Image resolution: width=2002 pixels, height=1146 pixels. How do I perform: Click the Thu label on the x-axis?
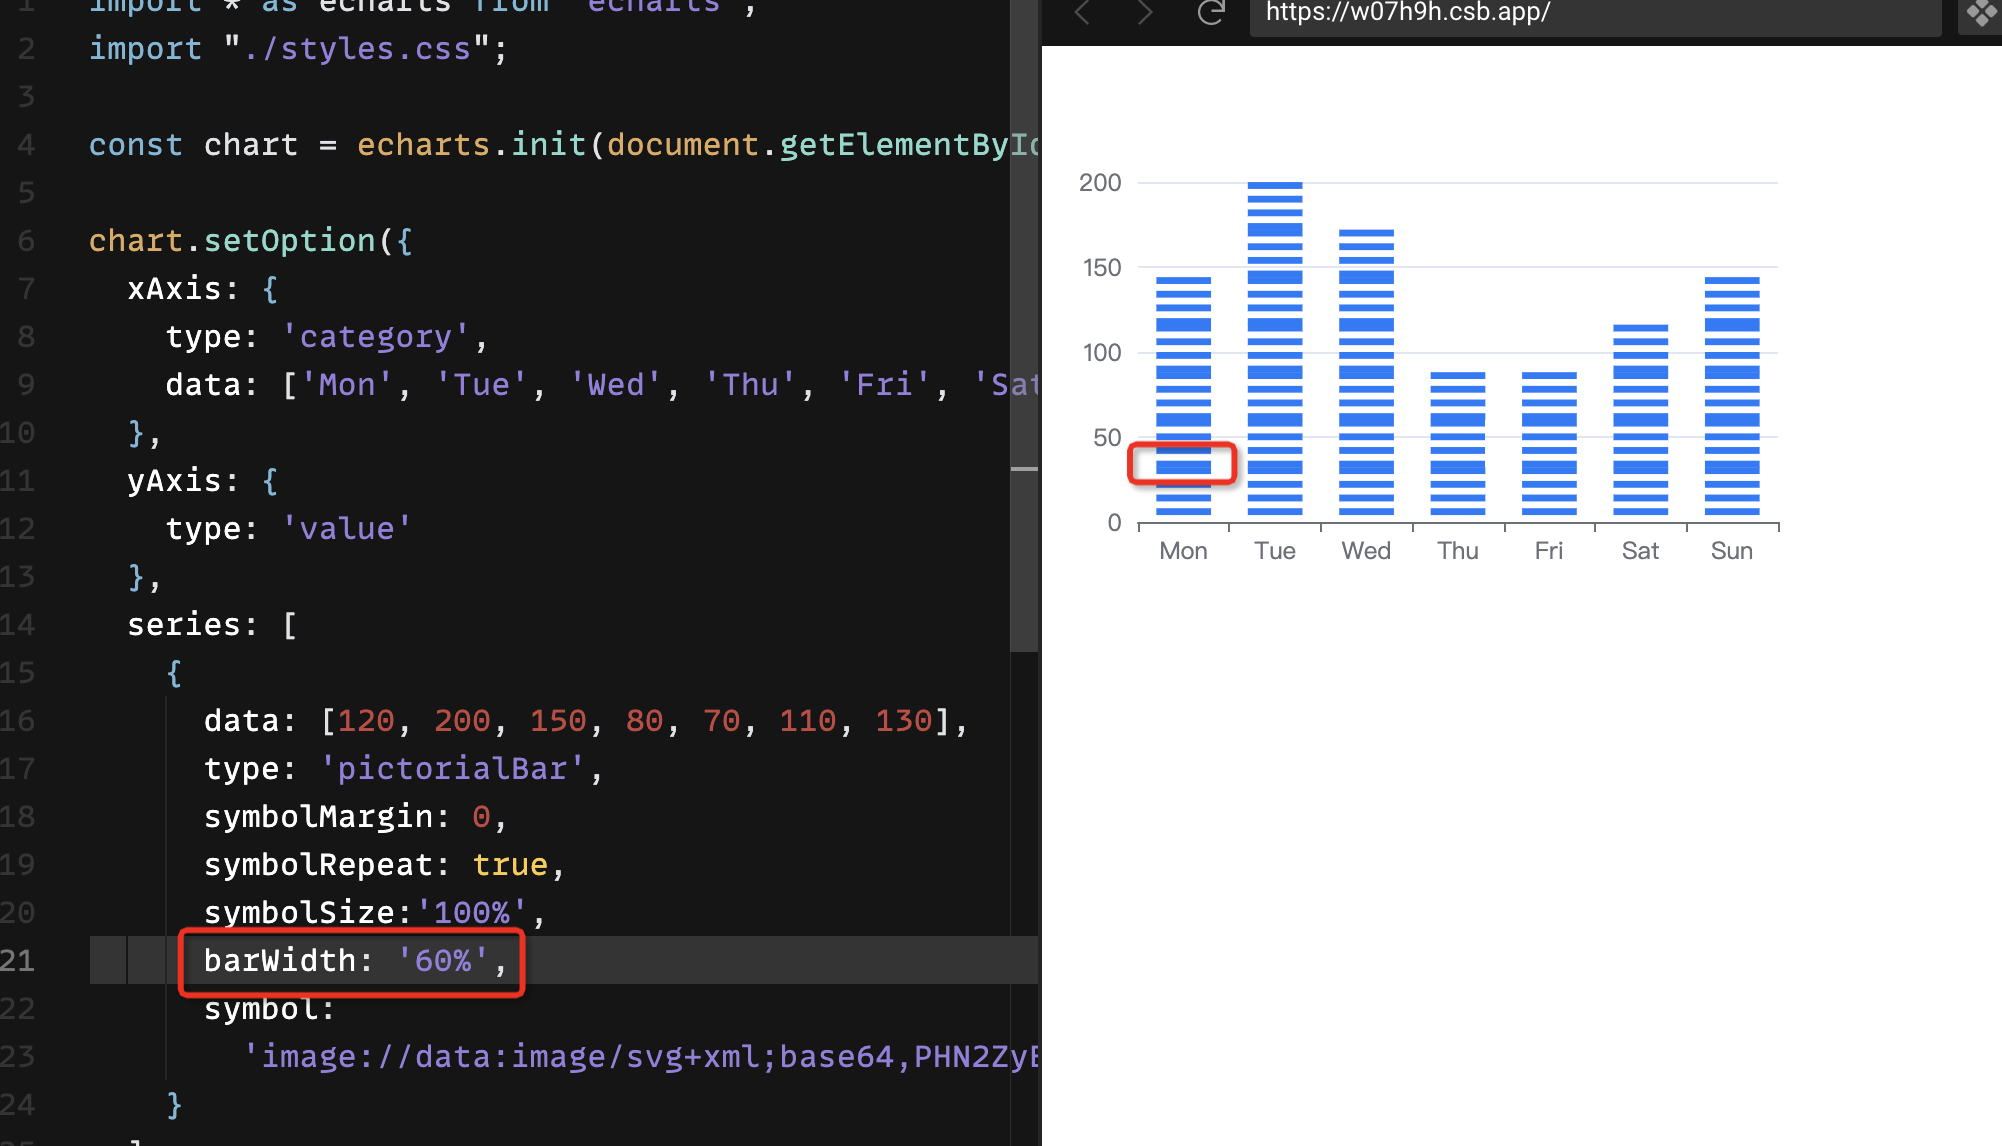[x=1457, y=551]
